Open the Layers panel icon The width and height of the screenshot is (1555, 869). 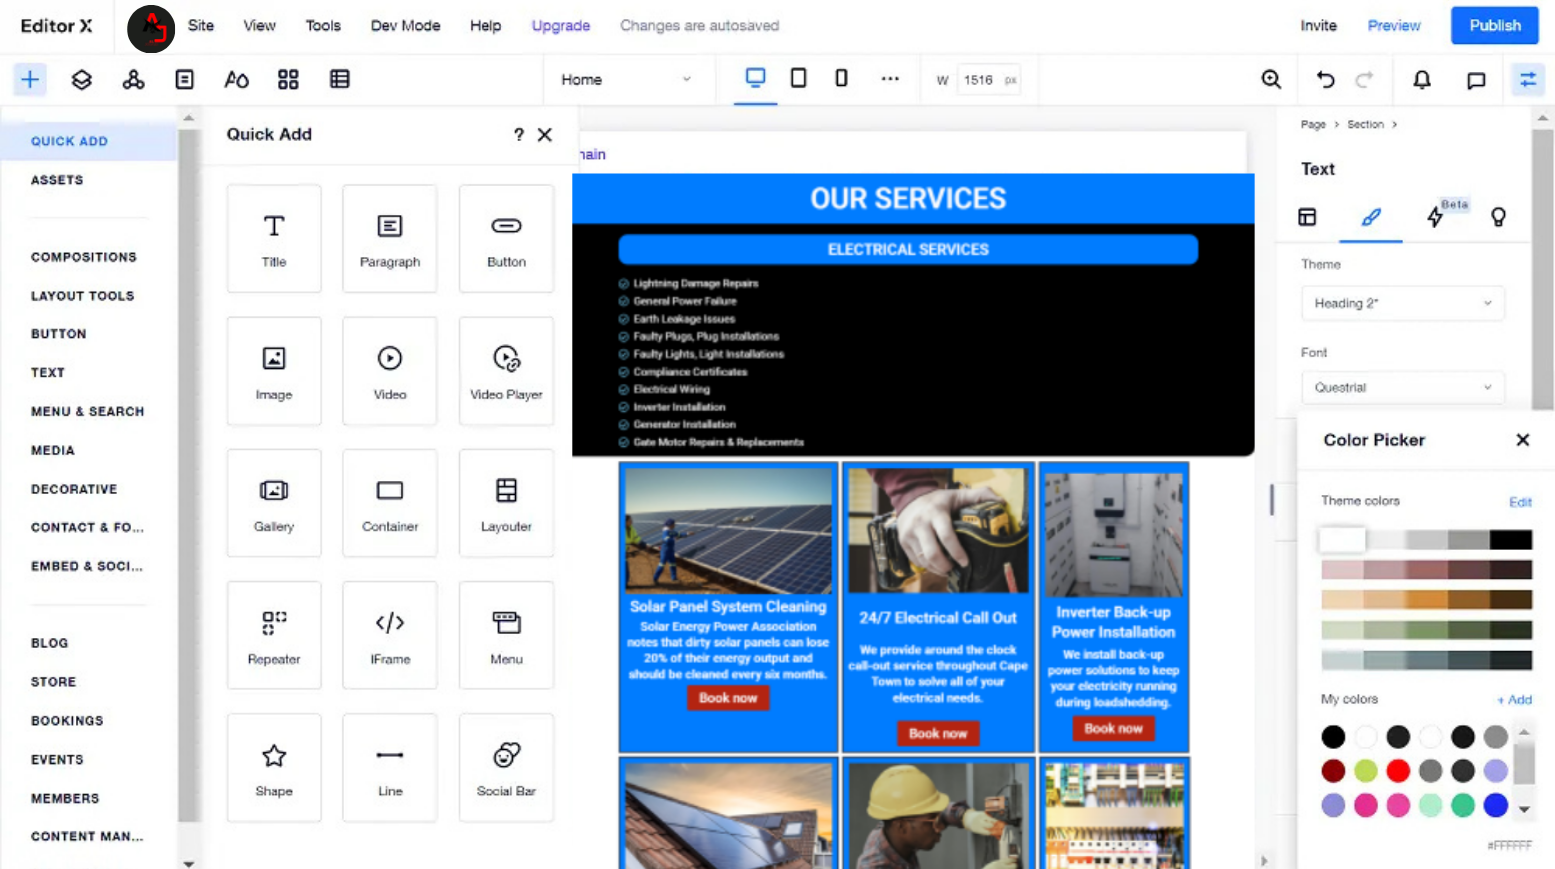pyautogui.click(x=82, y=80)
